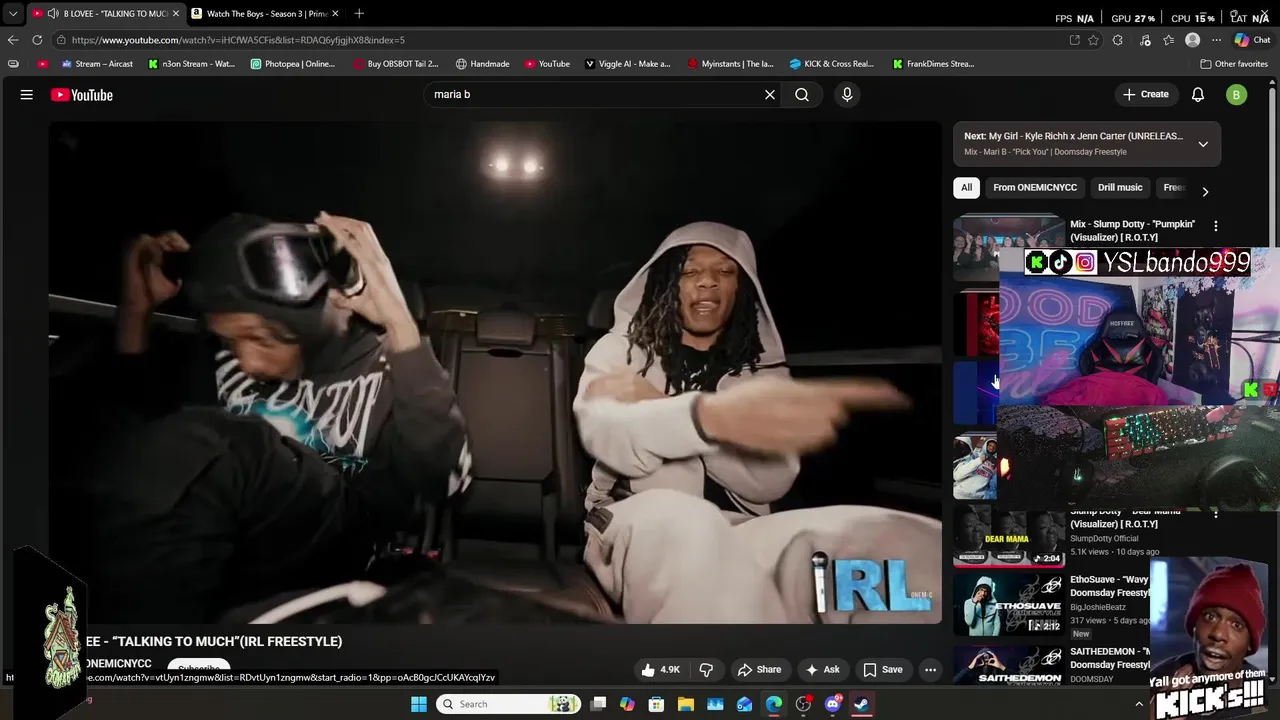Open the YouTube hamburger guide menu
The width and height of the screenshot is (1280, 720).
[x=27, y=94]
